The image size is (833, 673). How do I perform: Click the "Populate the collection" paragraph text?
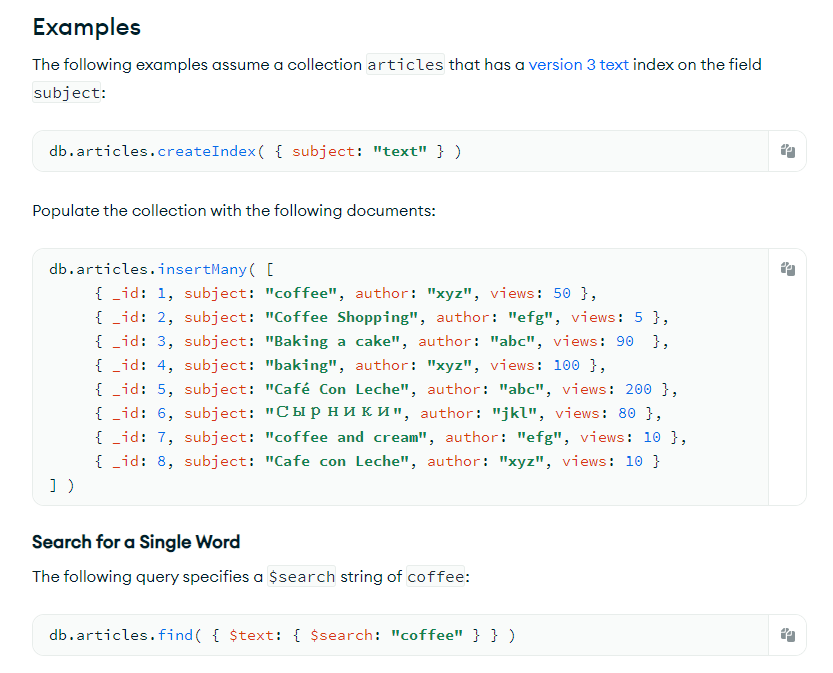(x=234, y=211)
